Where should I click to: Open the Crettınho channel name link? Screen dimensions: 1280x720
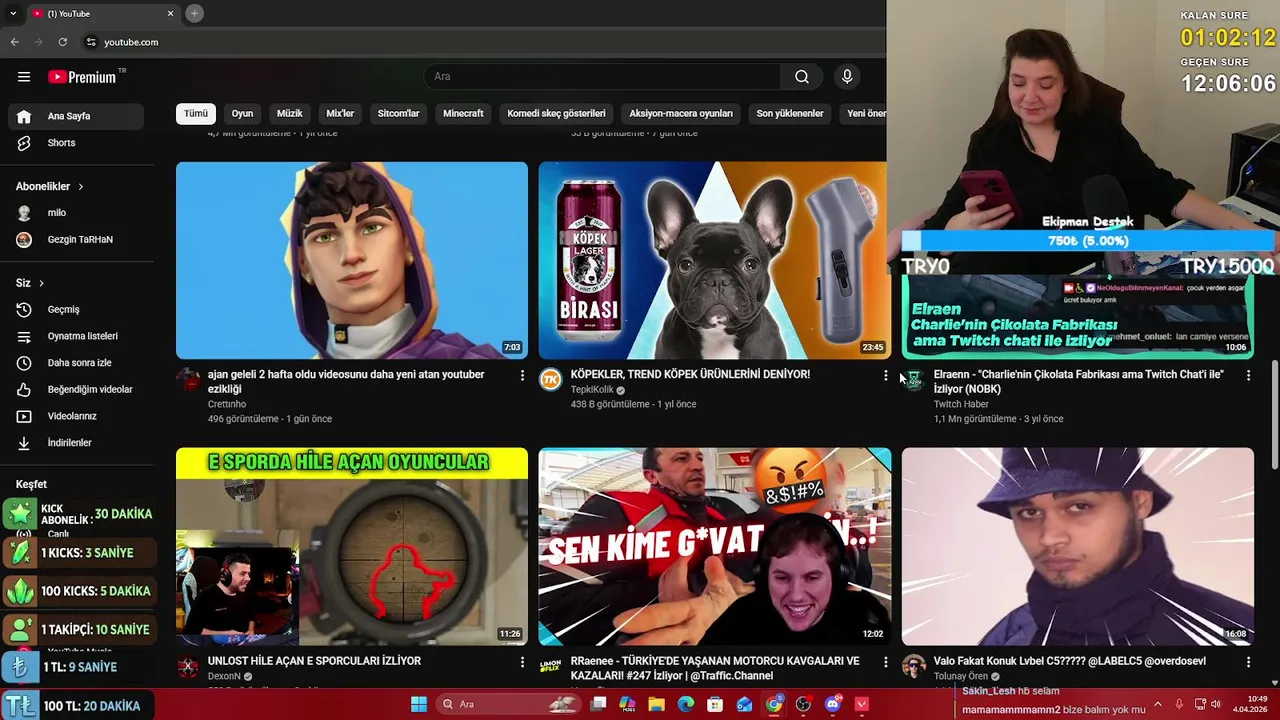pos(227,404)
